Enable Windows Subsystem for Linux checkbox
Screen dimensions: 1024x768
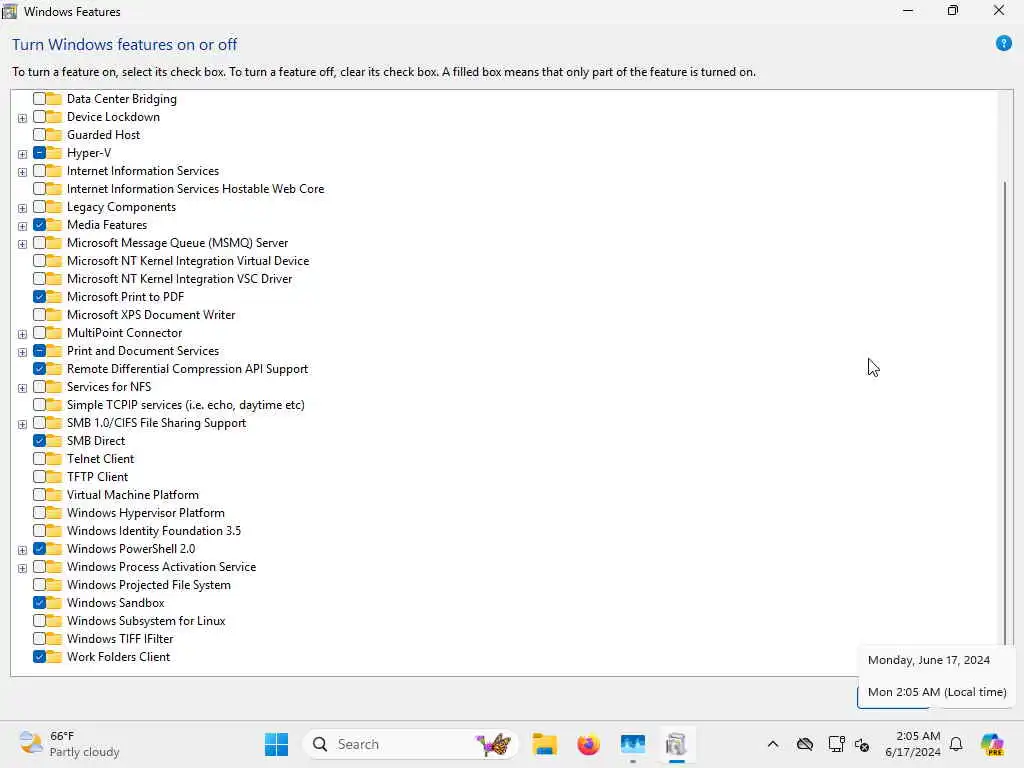[x=39, y=621]
